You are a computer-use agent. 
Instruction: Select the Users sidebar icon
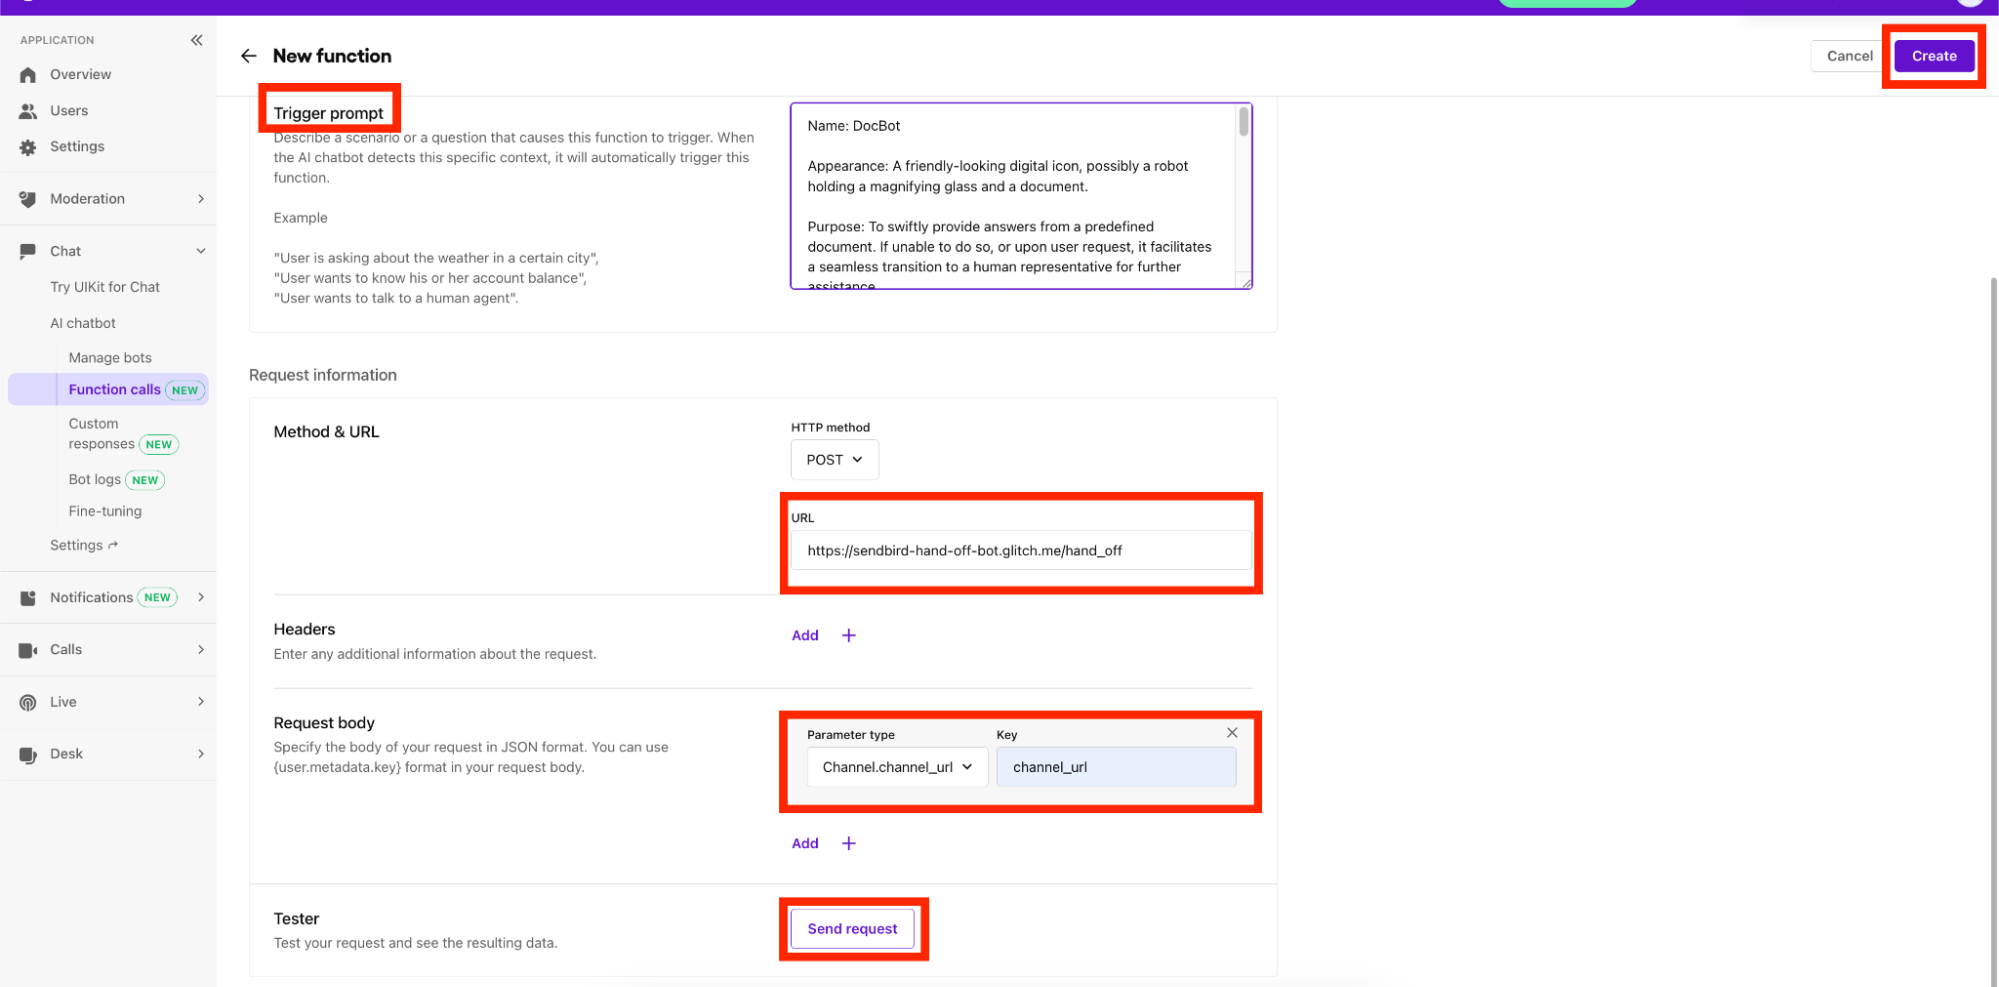coord(28,110)
